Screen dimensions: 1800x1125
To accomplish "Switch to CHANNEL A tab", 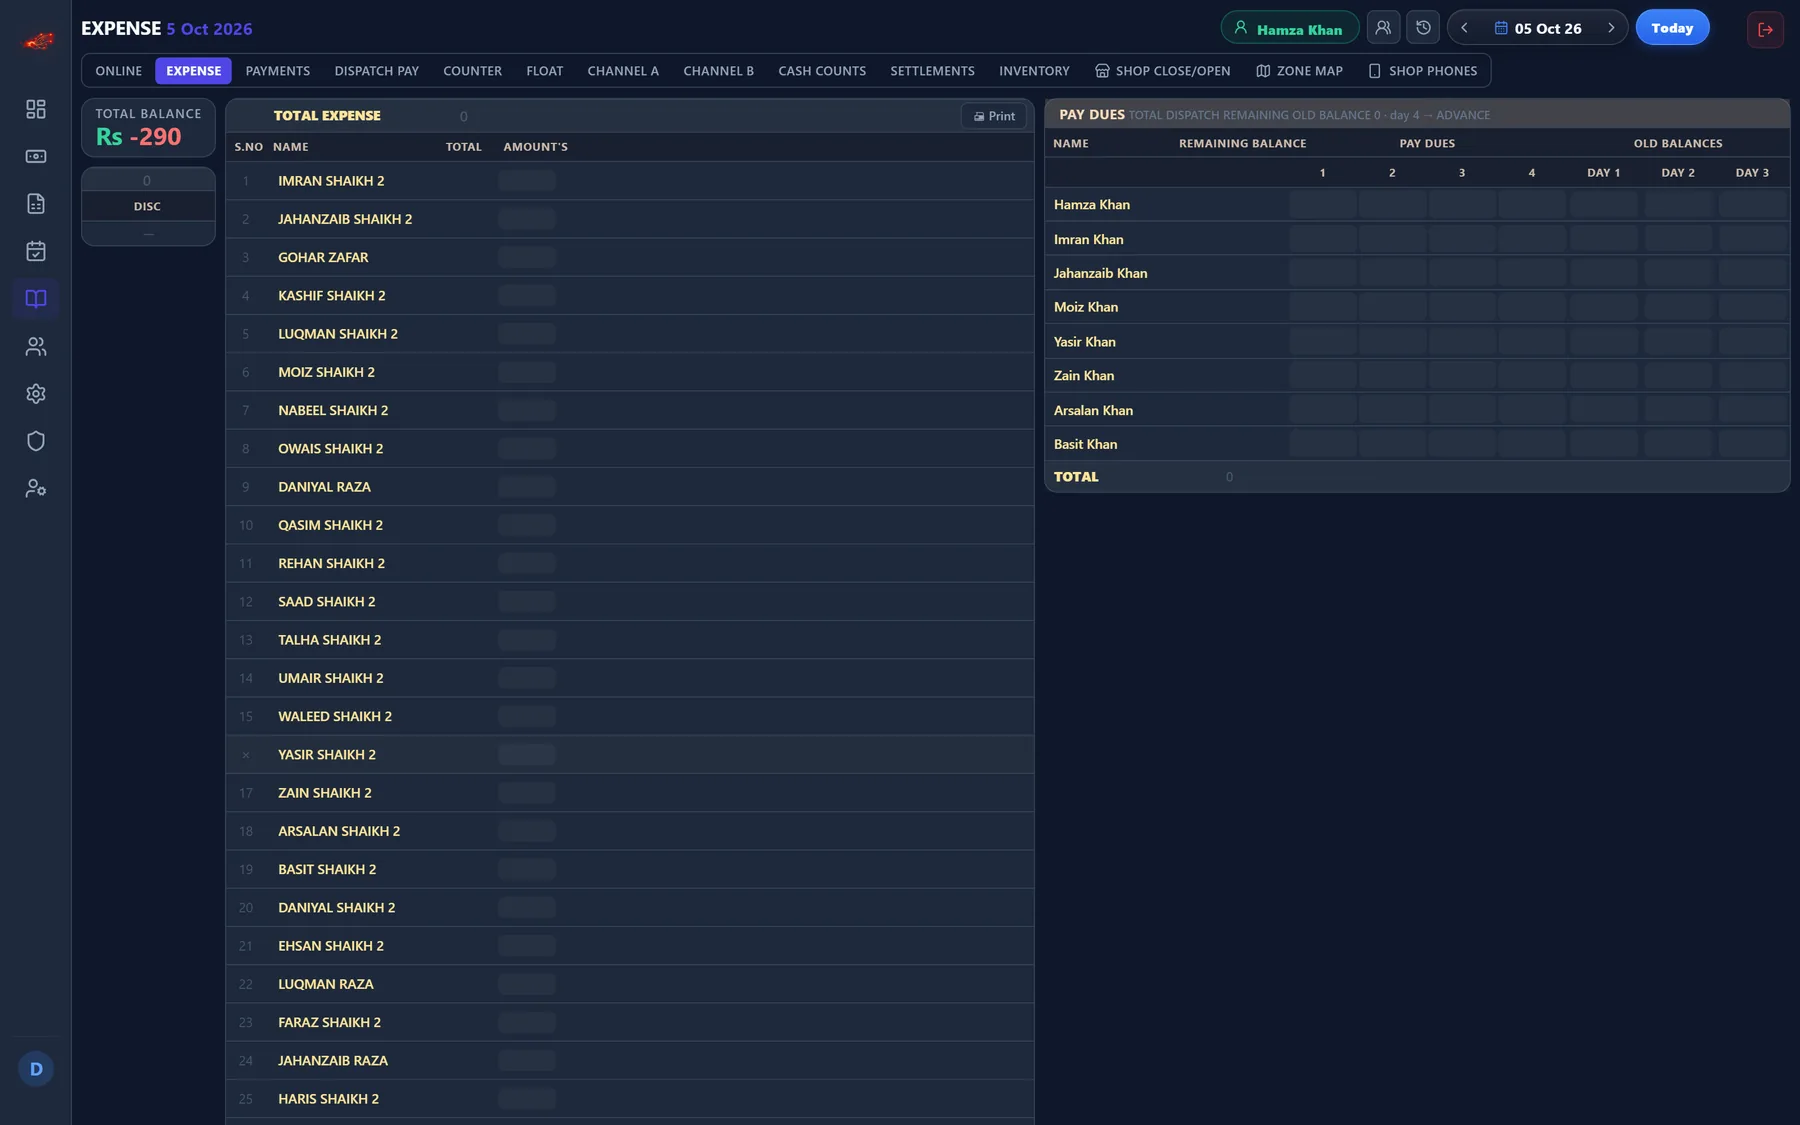I will click(x=623, y=71).
